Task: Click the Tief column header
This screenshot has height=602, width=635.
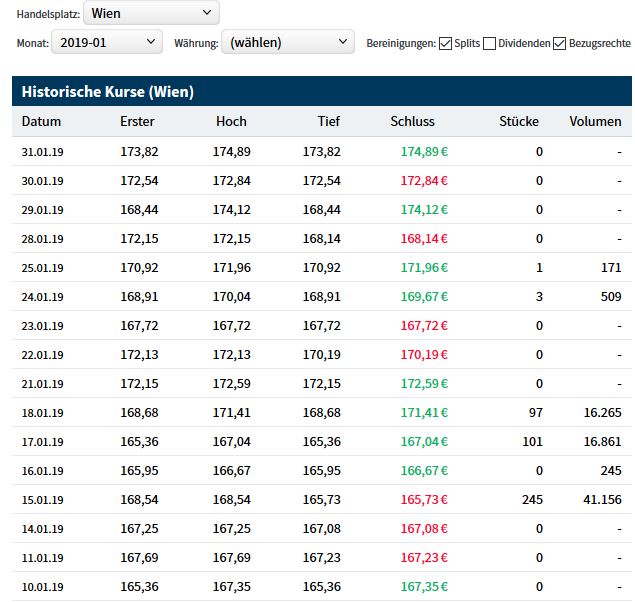Action: tap(328, 121)
